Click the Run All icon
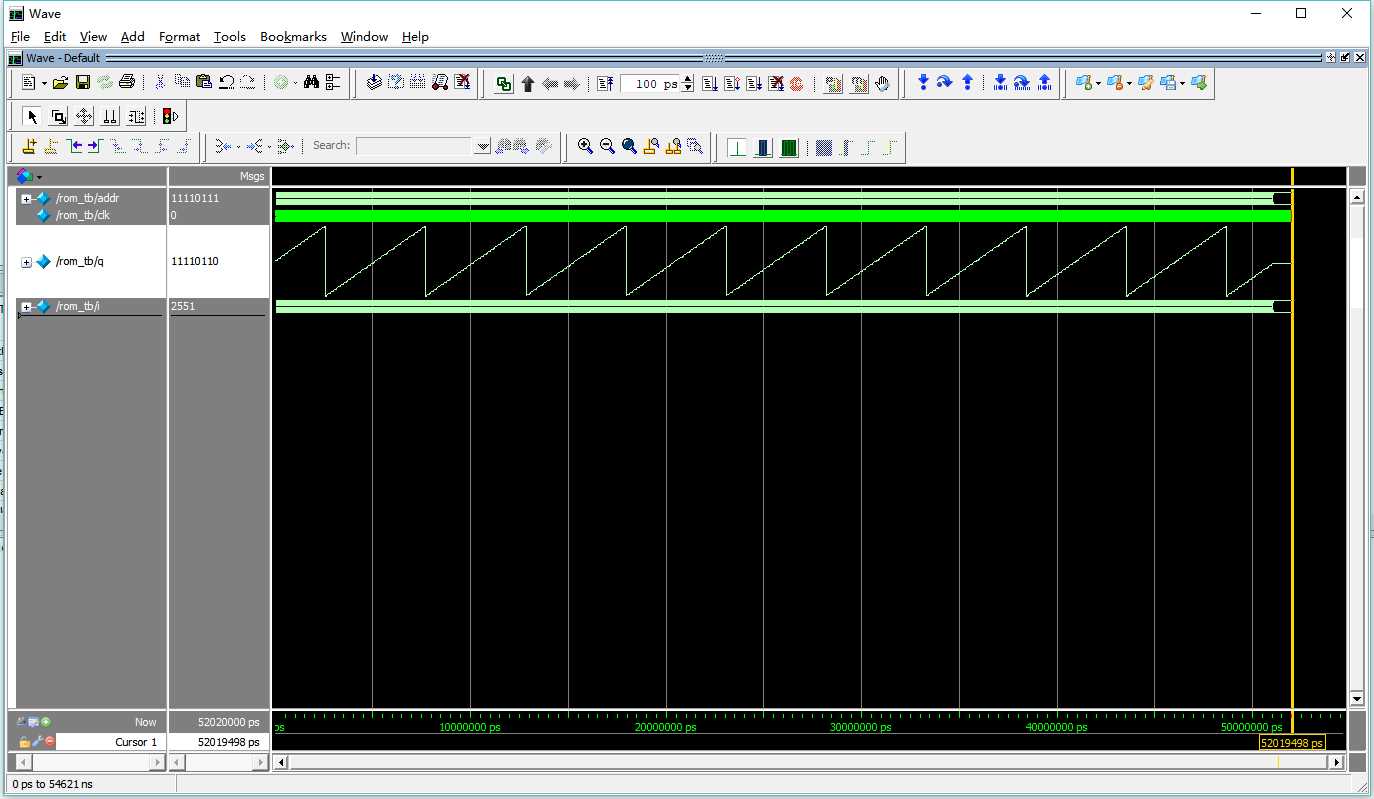 pyautogui.click(x=754, y=84)
